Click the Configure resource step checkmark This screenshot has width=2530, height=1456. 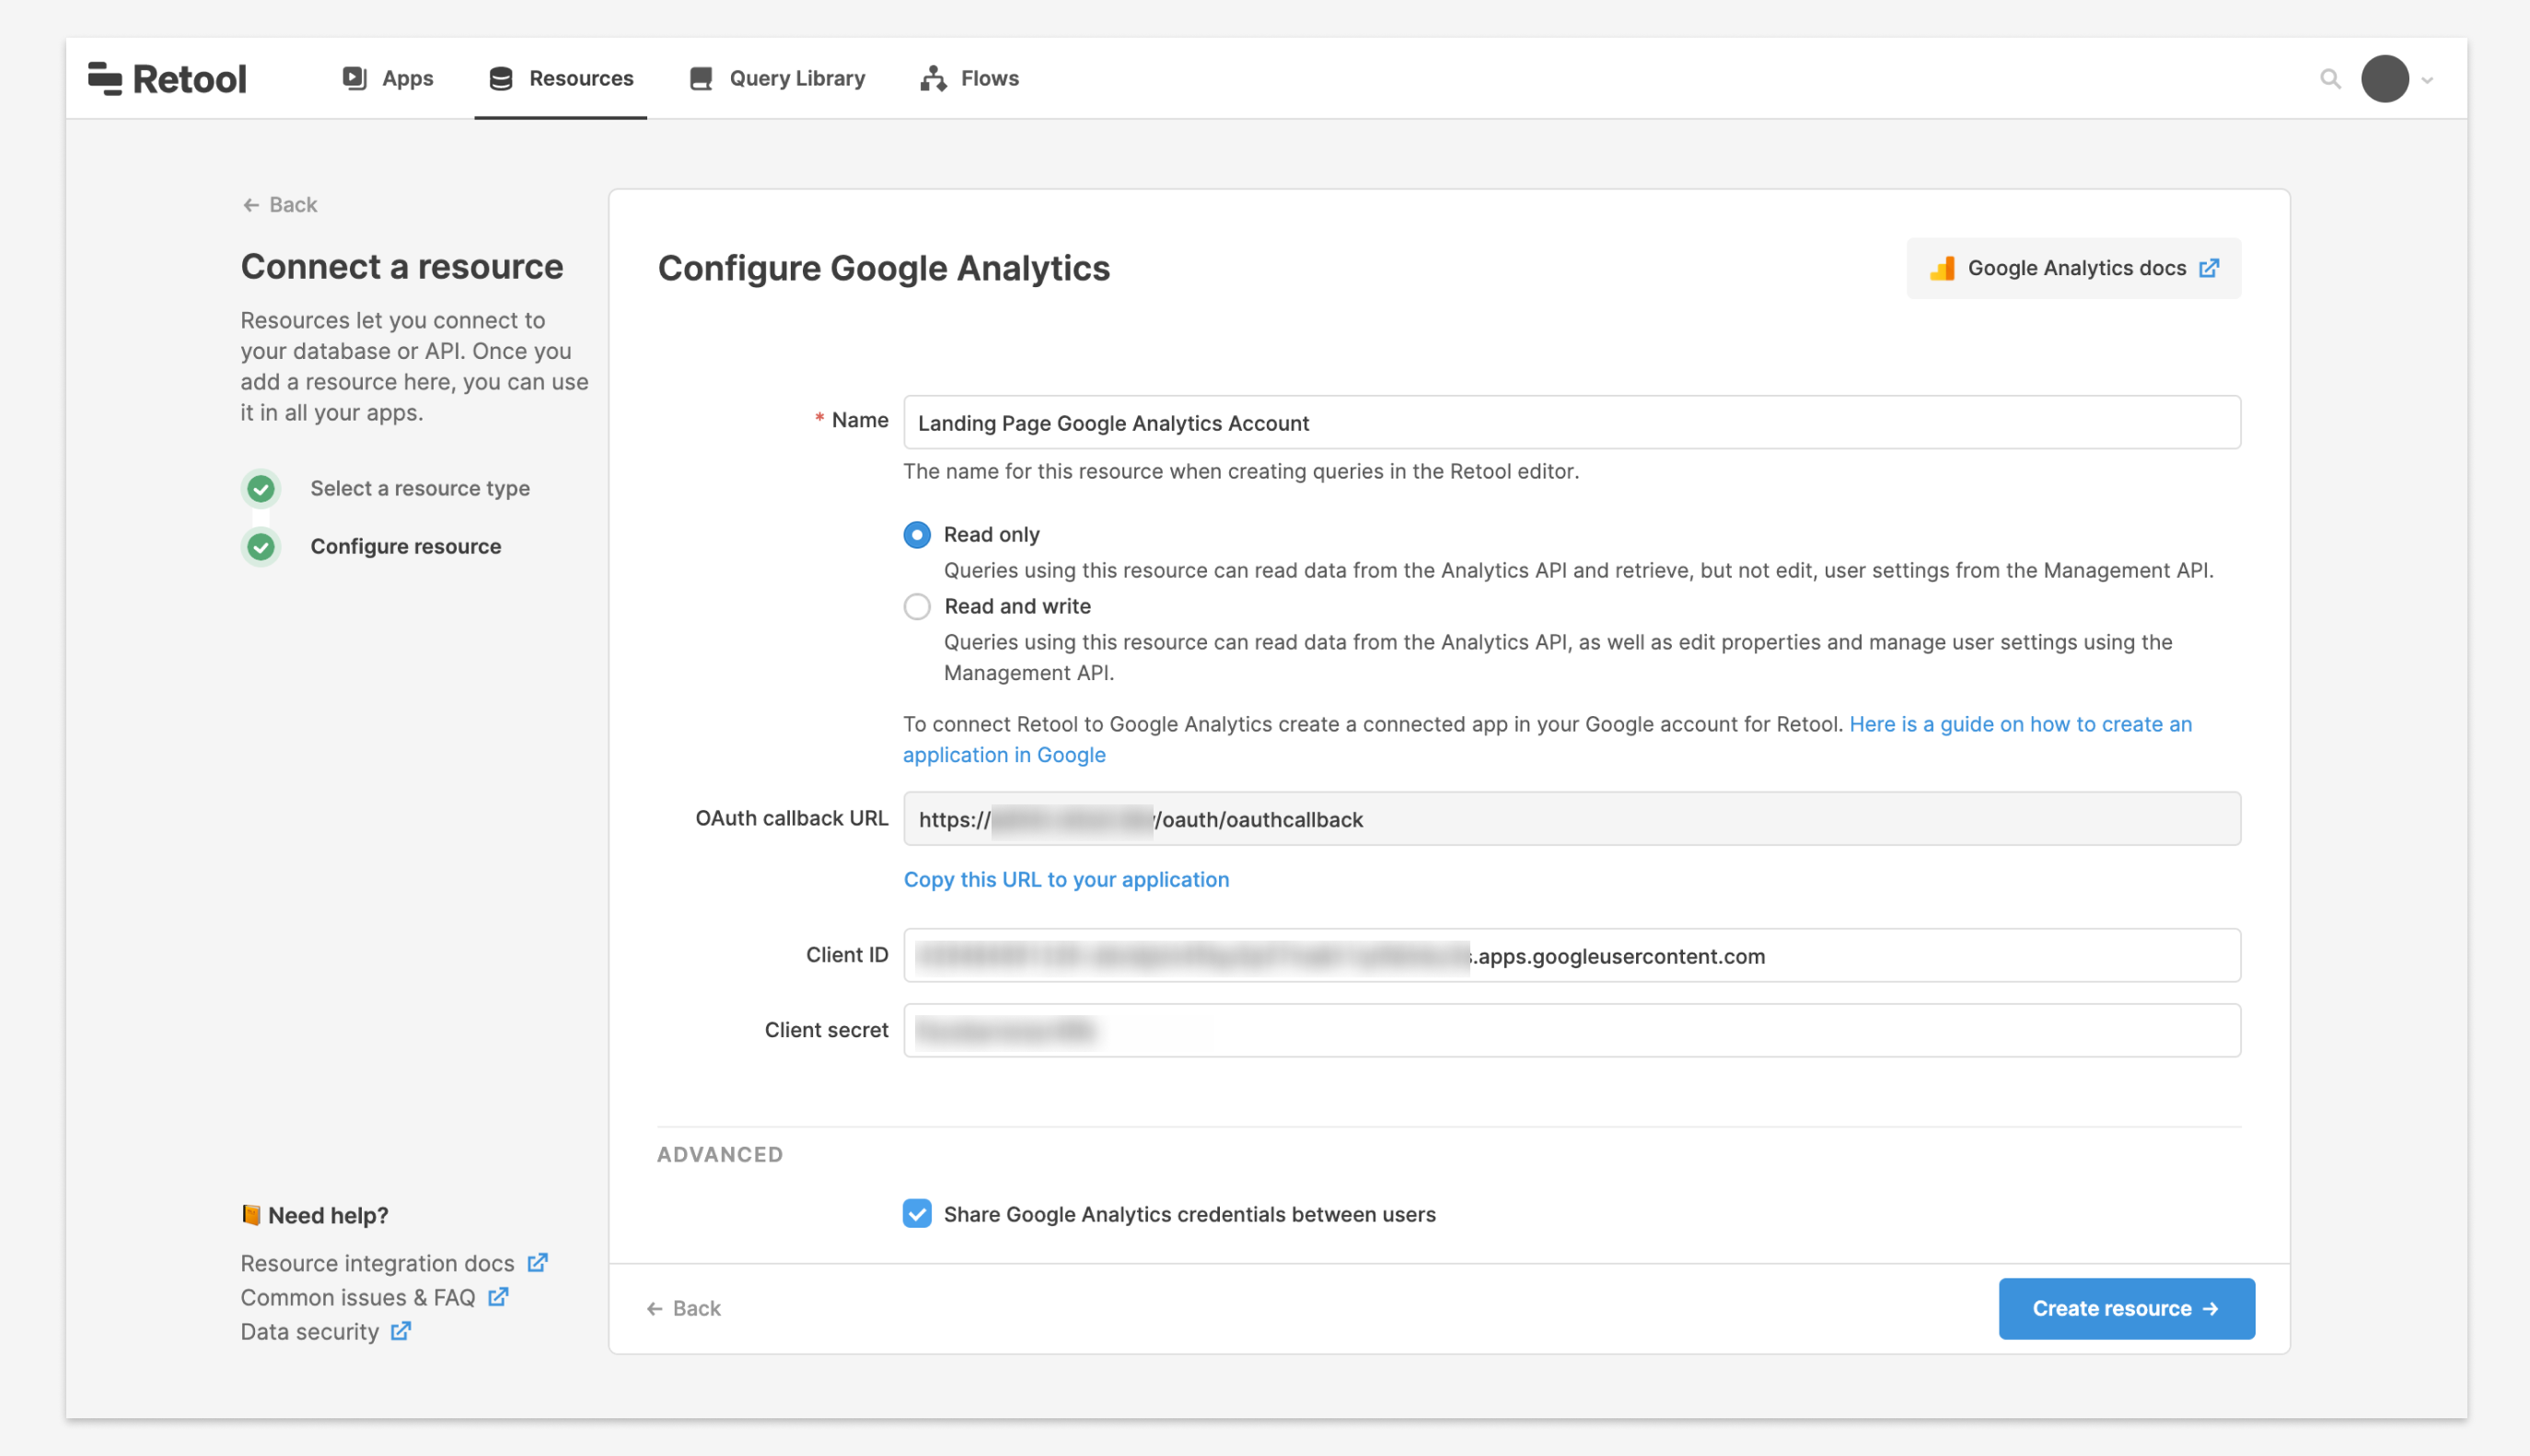261,547
